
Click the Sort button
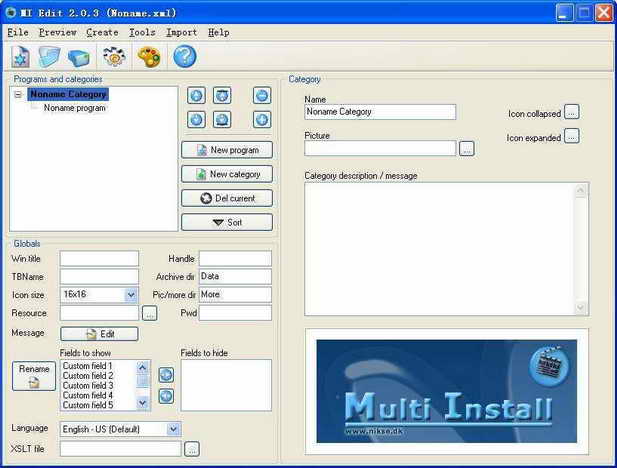(227, 222)
